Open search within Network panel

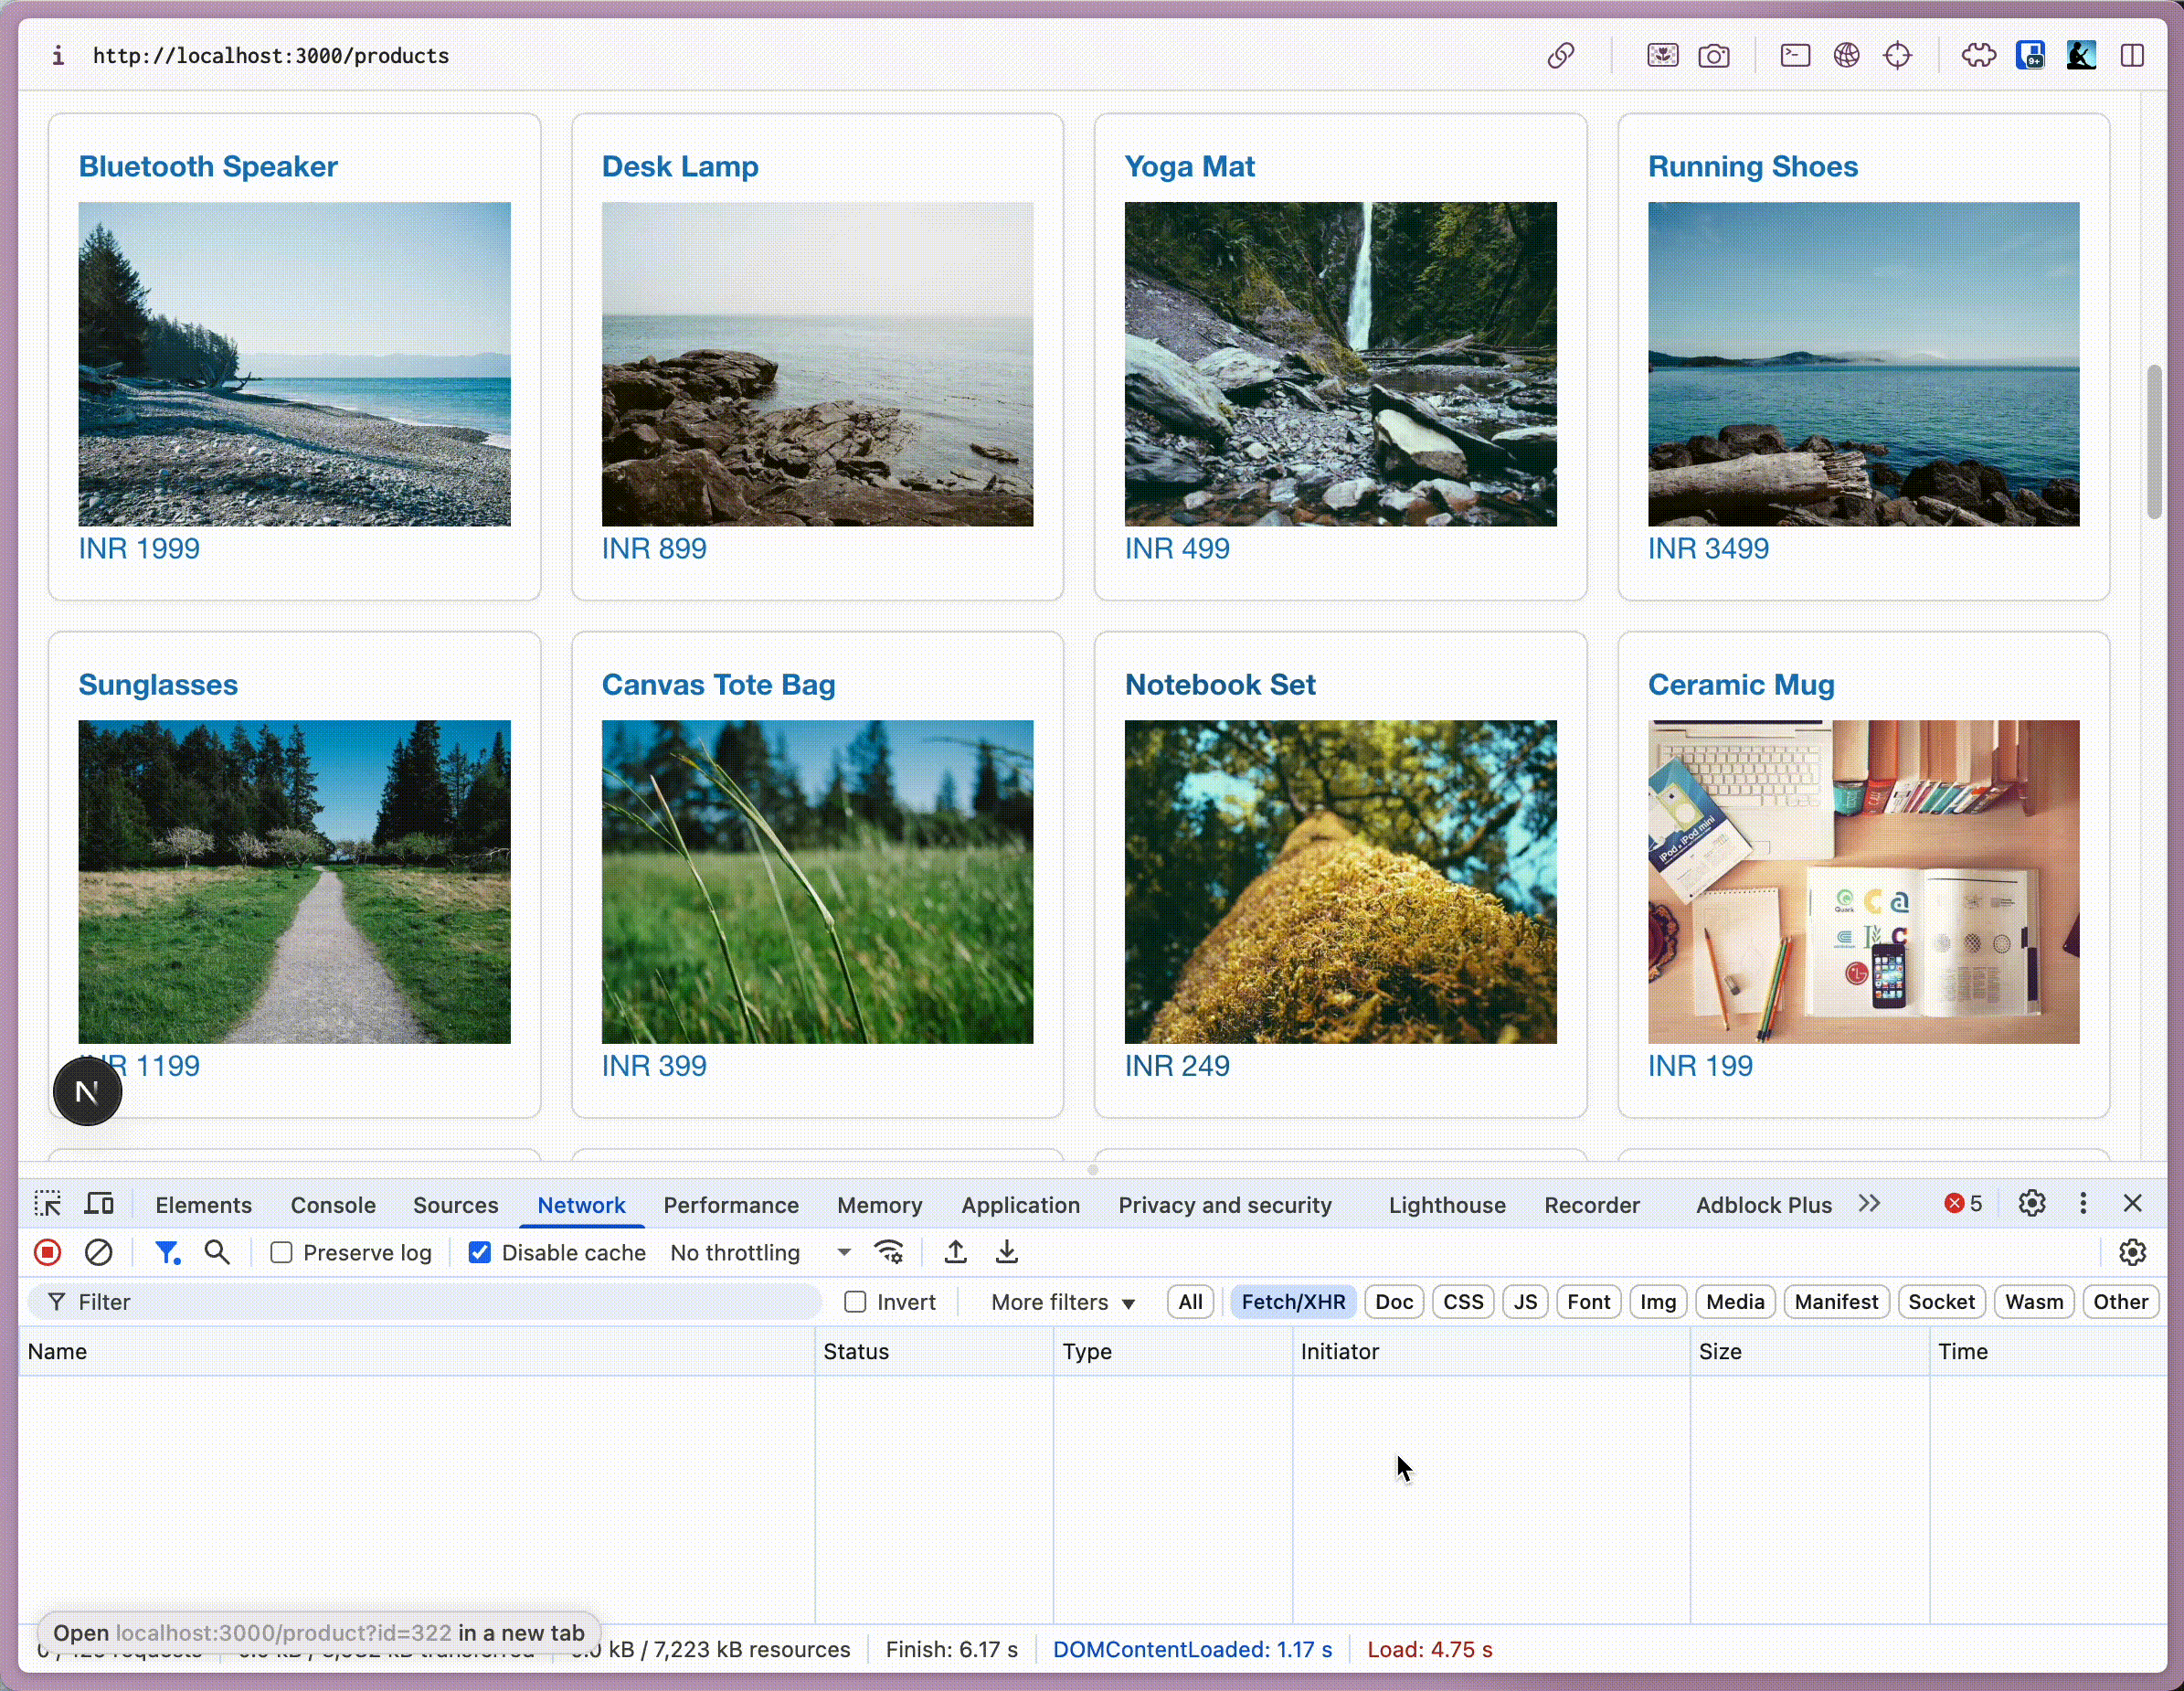click(x=218, y=1252)
